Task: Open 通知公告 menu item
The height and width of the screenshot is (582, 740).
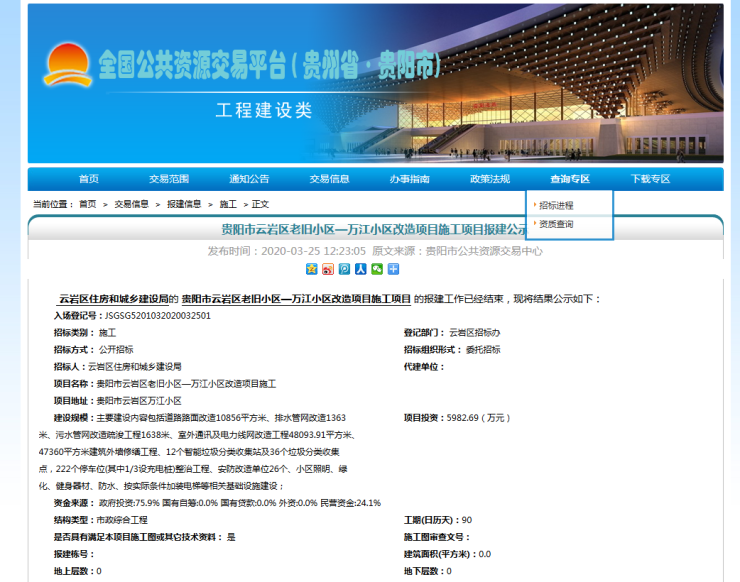Action: (x=249, y=179)
